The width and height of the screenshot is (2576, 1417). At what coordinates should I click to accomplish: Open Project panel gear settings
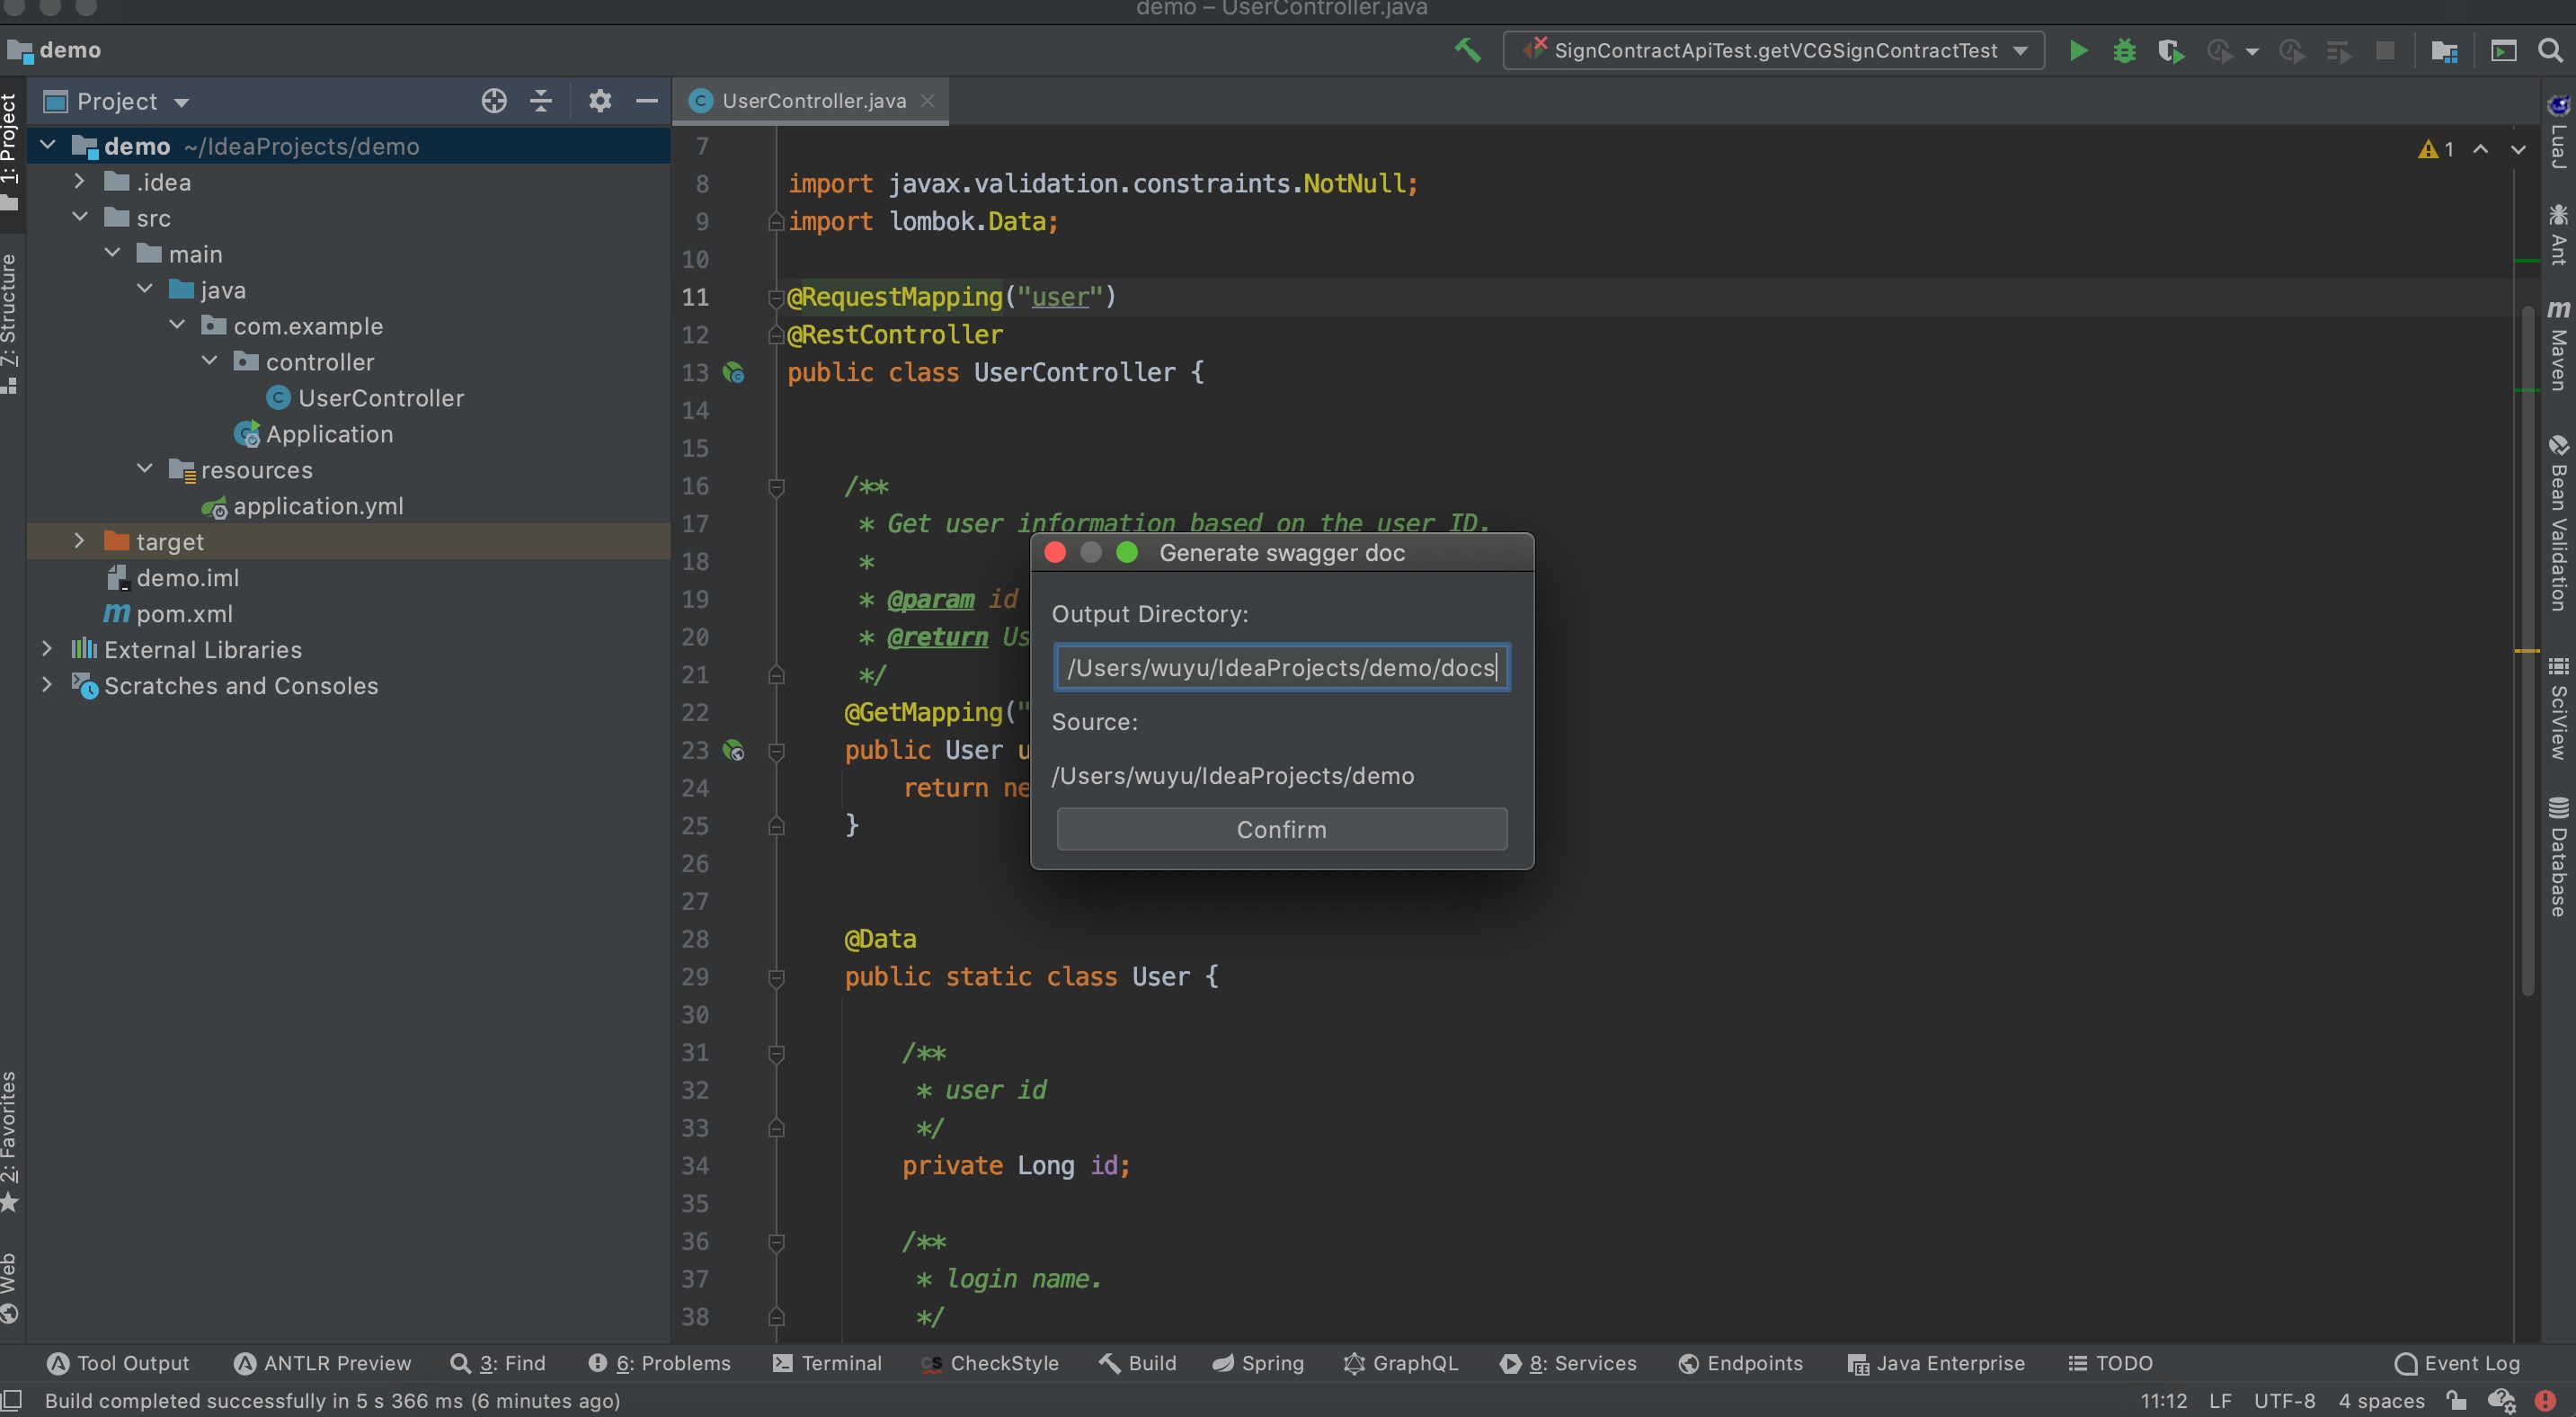[x=599, y=101]
